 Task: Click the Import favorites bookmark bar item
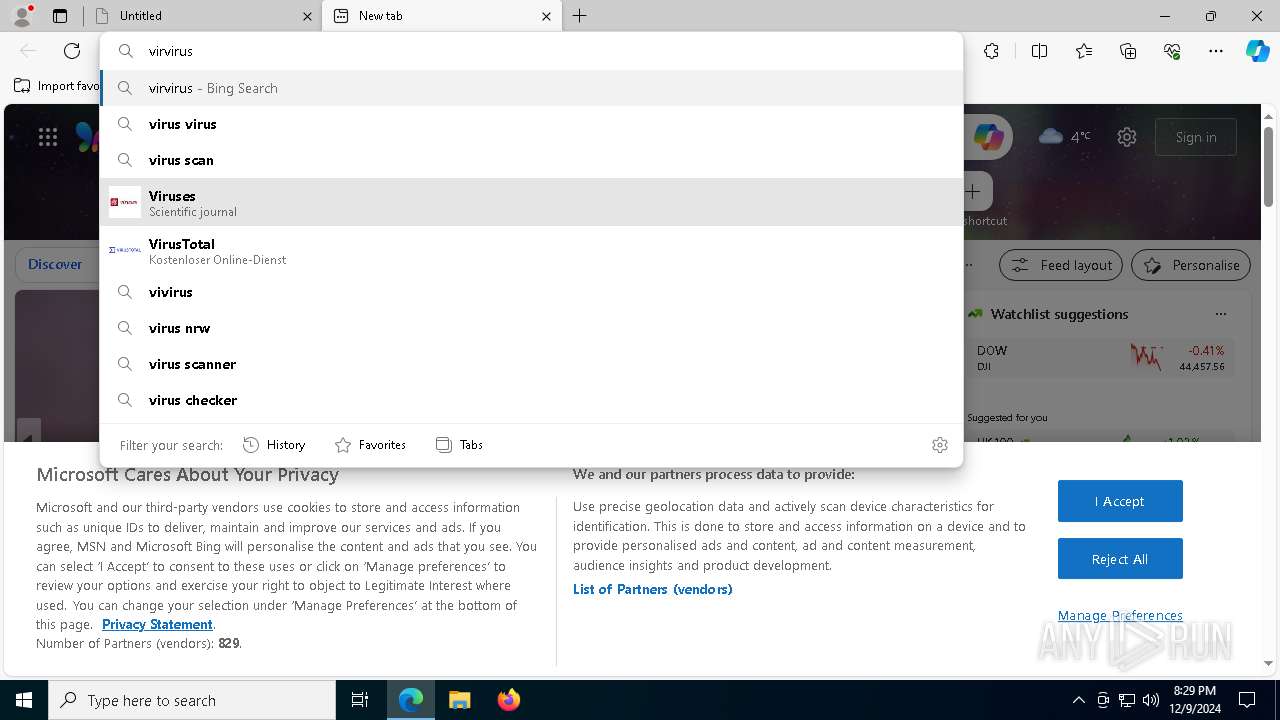click(x=56, y=86)
